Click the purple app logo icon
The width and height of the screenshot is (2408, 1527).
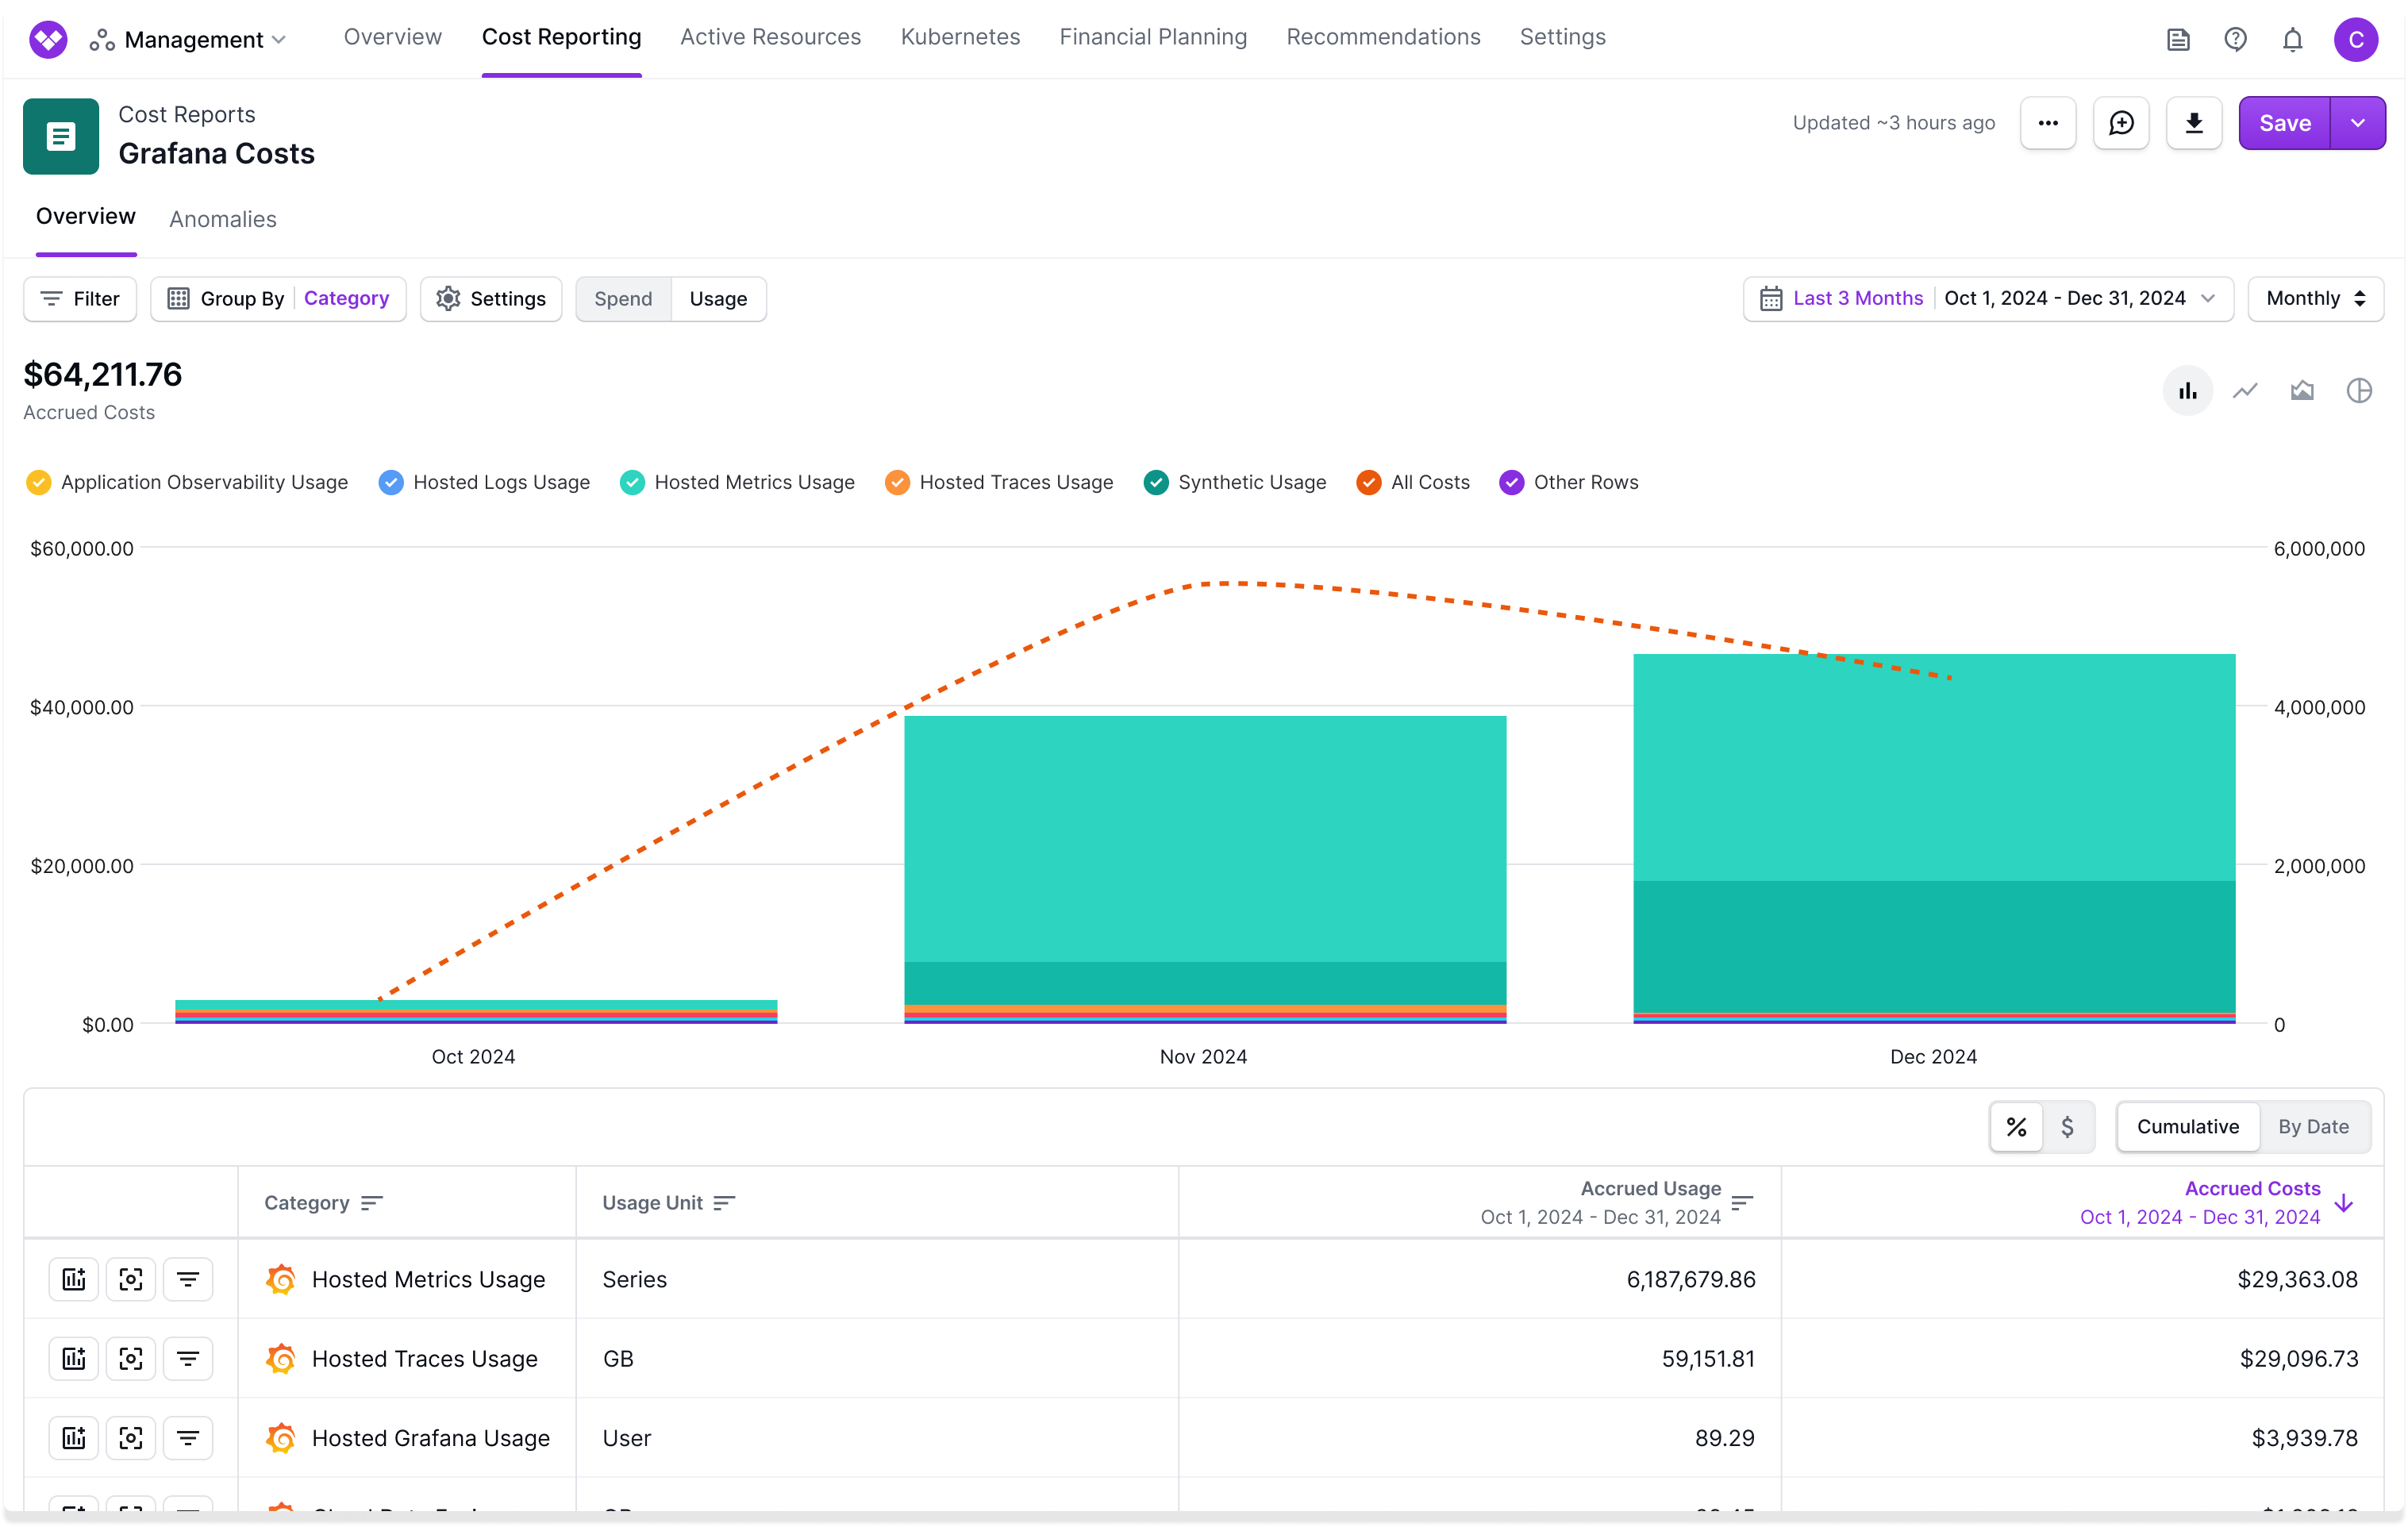tap(48, 39)
